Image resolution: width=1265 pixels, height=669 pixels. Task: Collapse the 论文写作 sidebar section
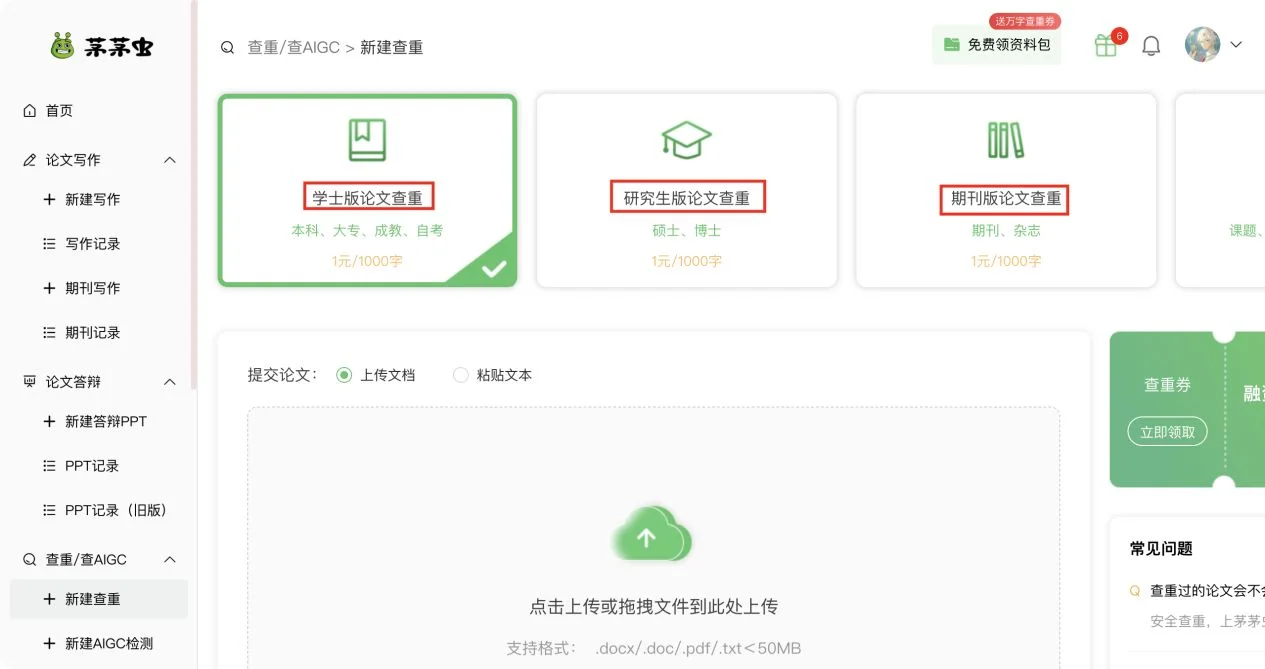pyautogui.click(x=170, y=159)
